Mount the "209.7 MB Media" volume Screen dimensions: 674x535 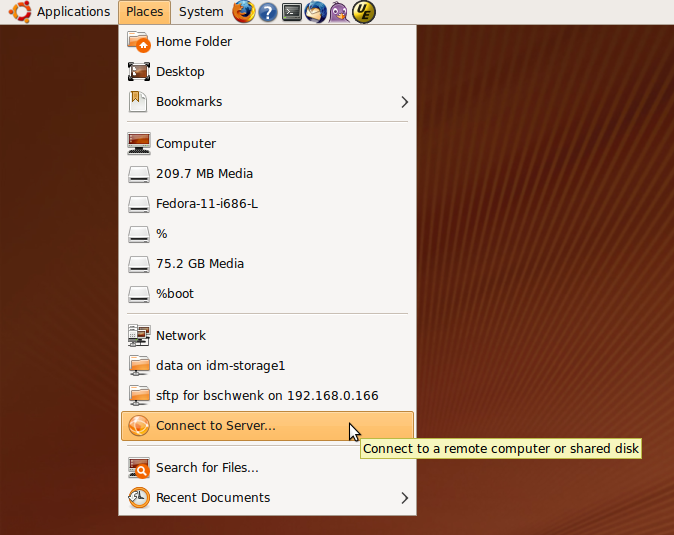(267, 174)
